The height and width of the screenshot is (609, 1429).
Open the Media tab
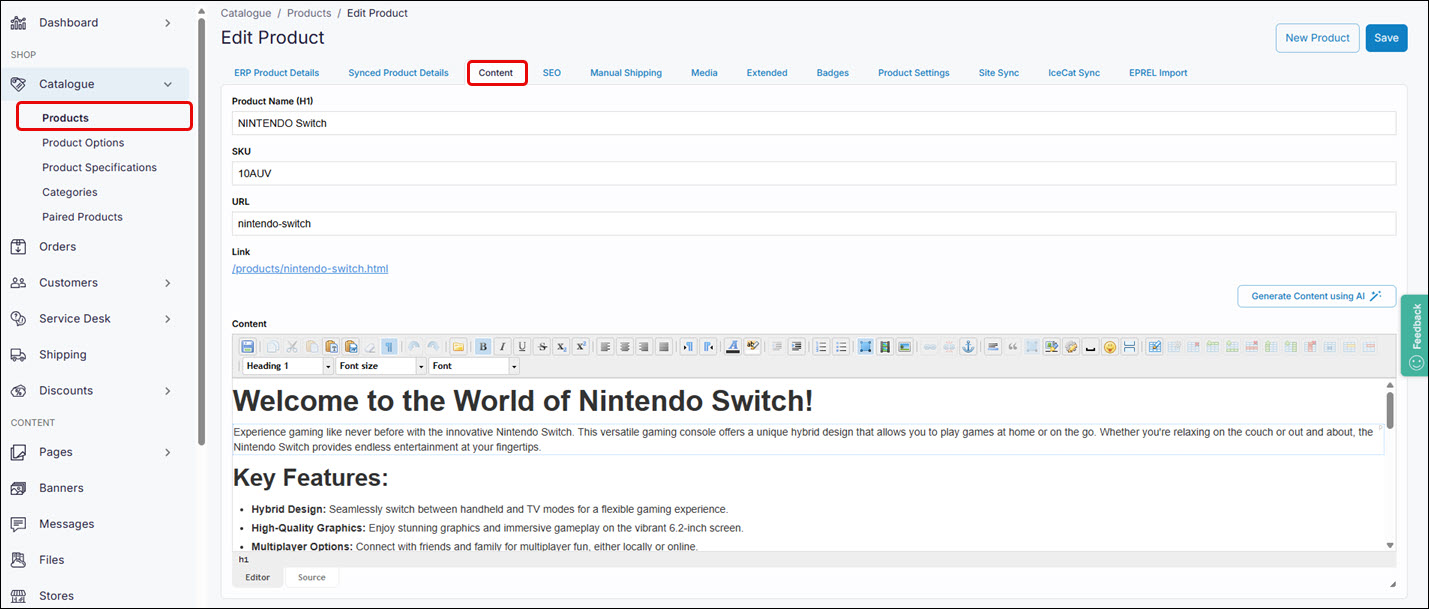(704, 73)
